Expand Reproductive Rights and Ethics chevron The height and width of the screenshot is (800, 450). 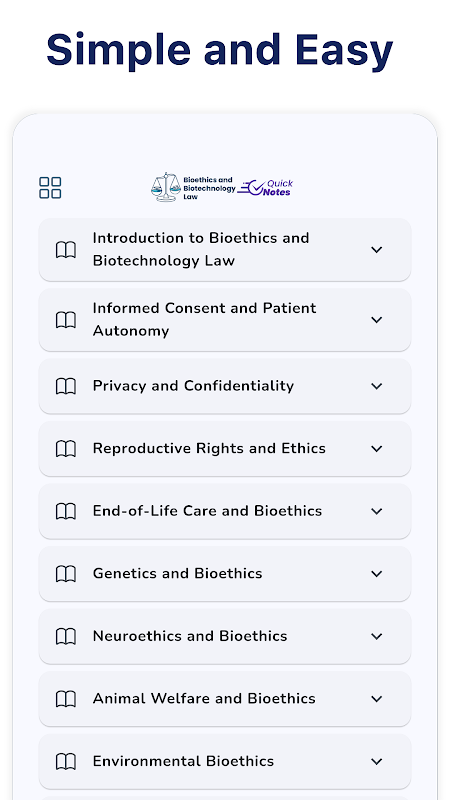[377, 448]
